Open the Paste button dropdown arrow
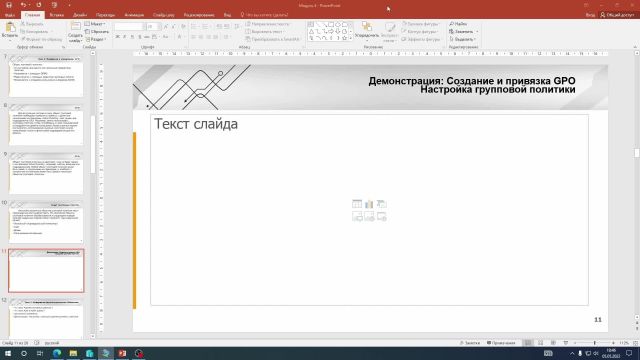 click(x=10, y=40)
